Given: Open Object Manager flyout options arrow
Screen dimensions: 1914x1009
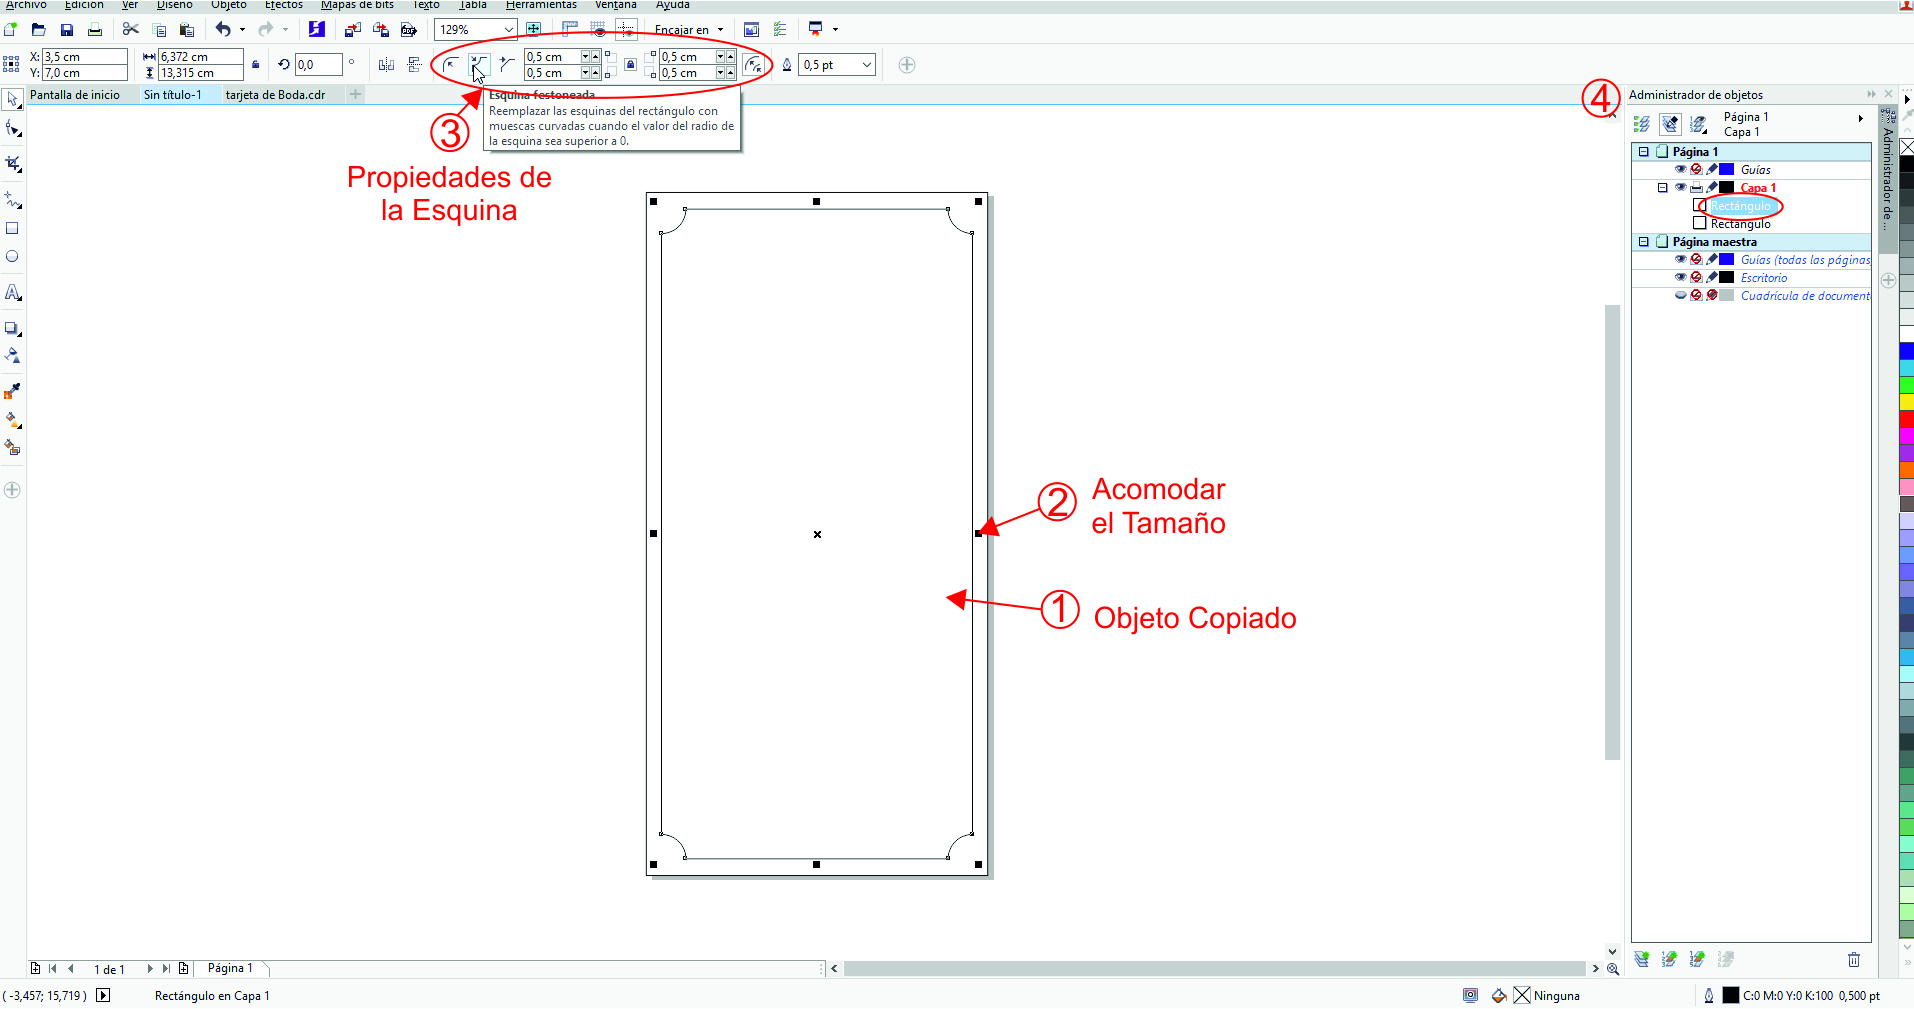Looking at the screenshot, I should [1861, 118].
